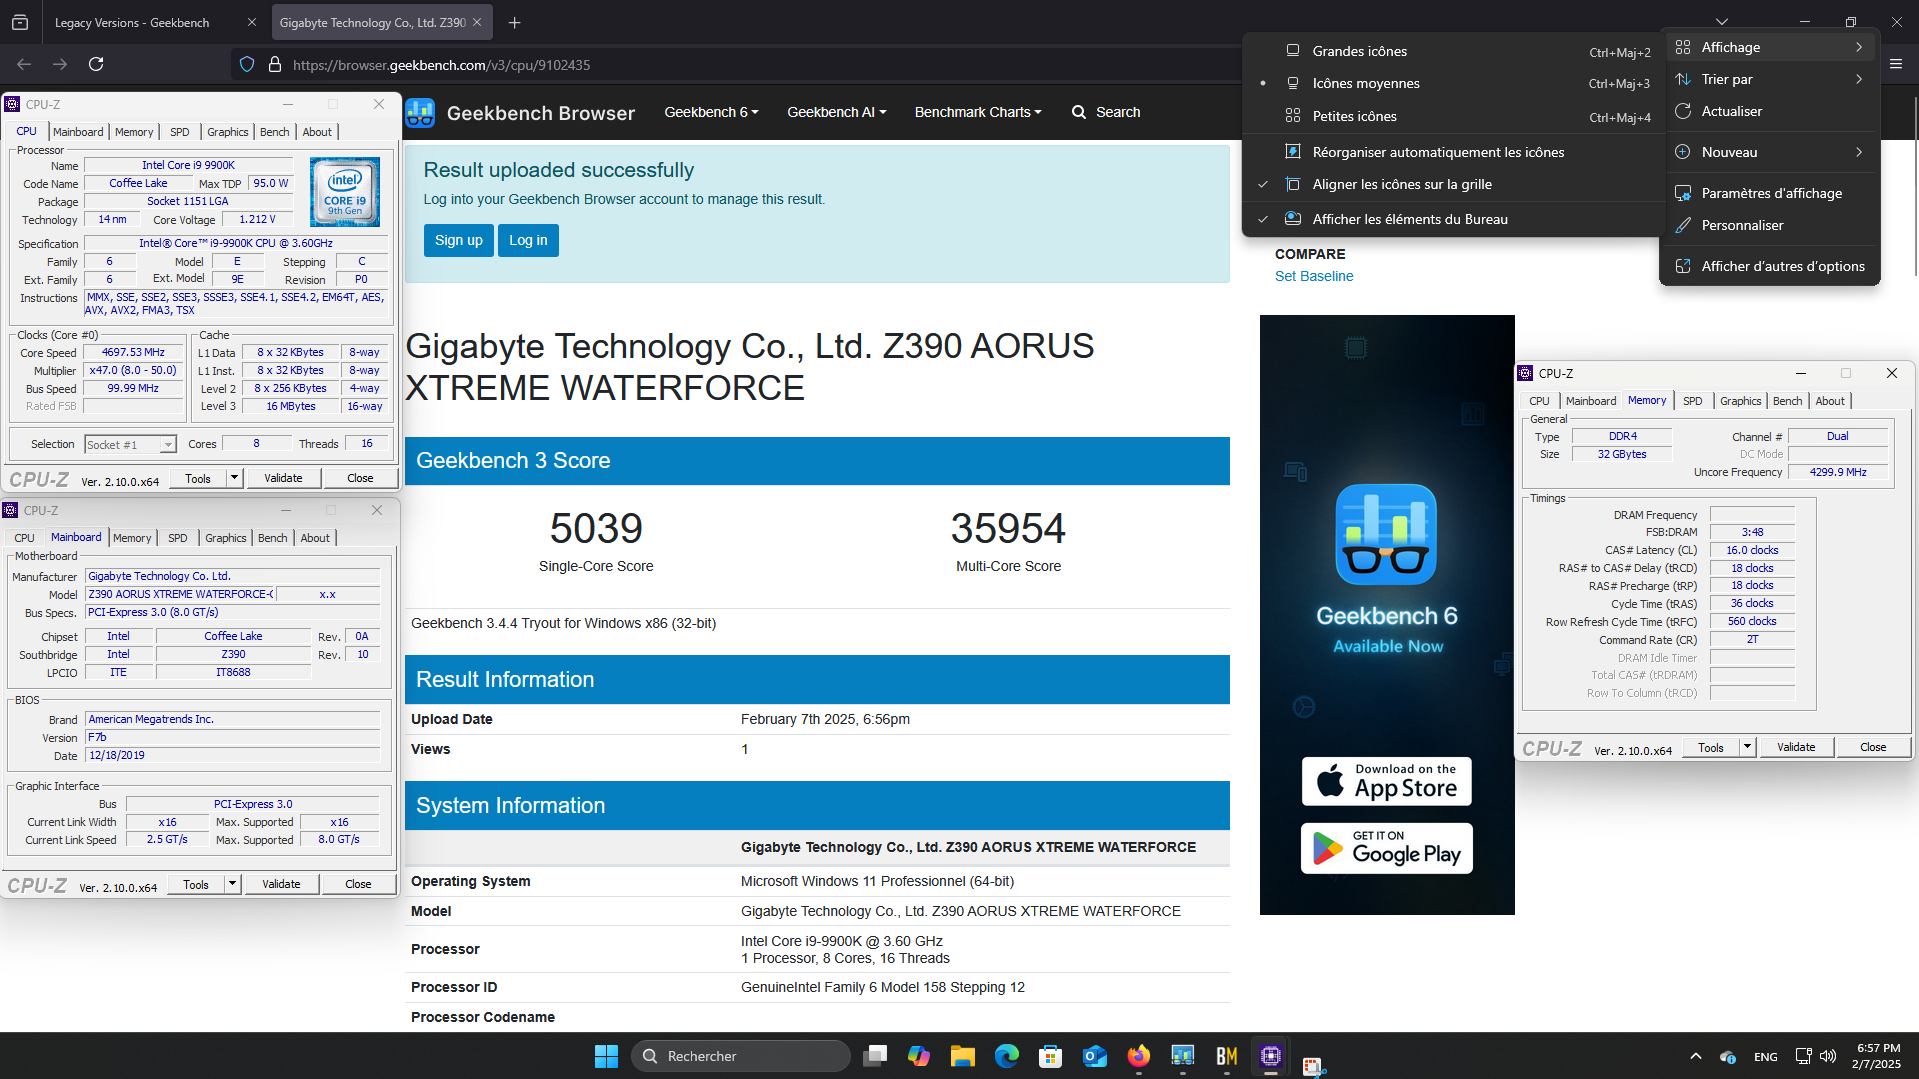Screen dimensions: 1919x1079
Task: Click Get it on Google Play badge
Action: tap(1386, 848)
